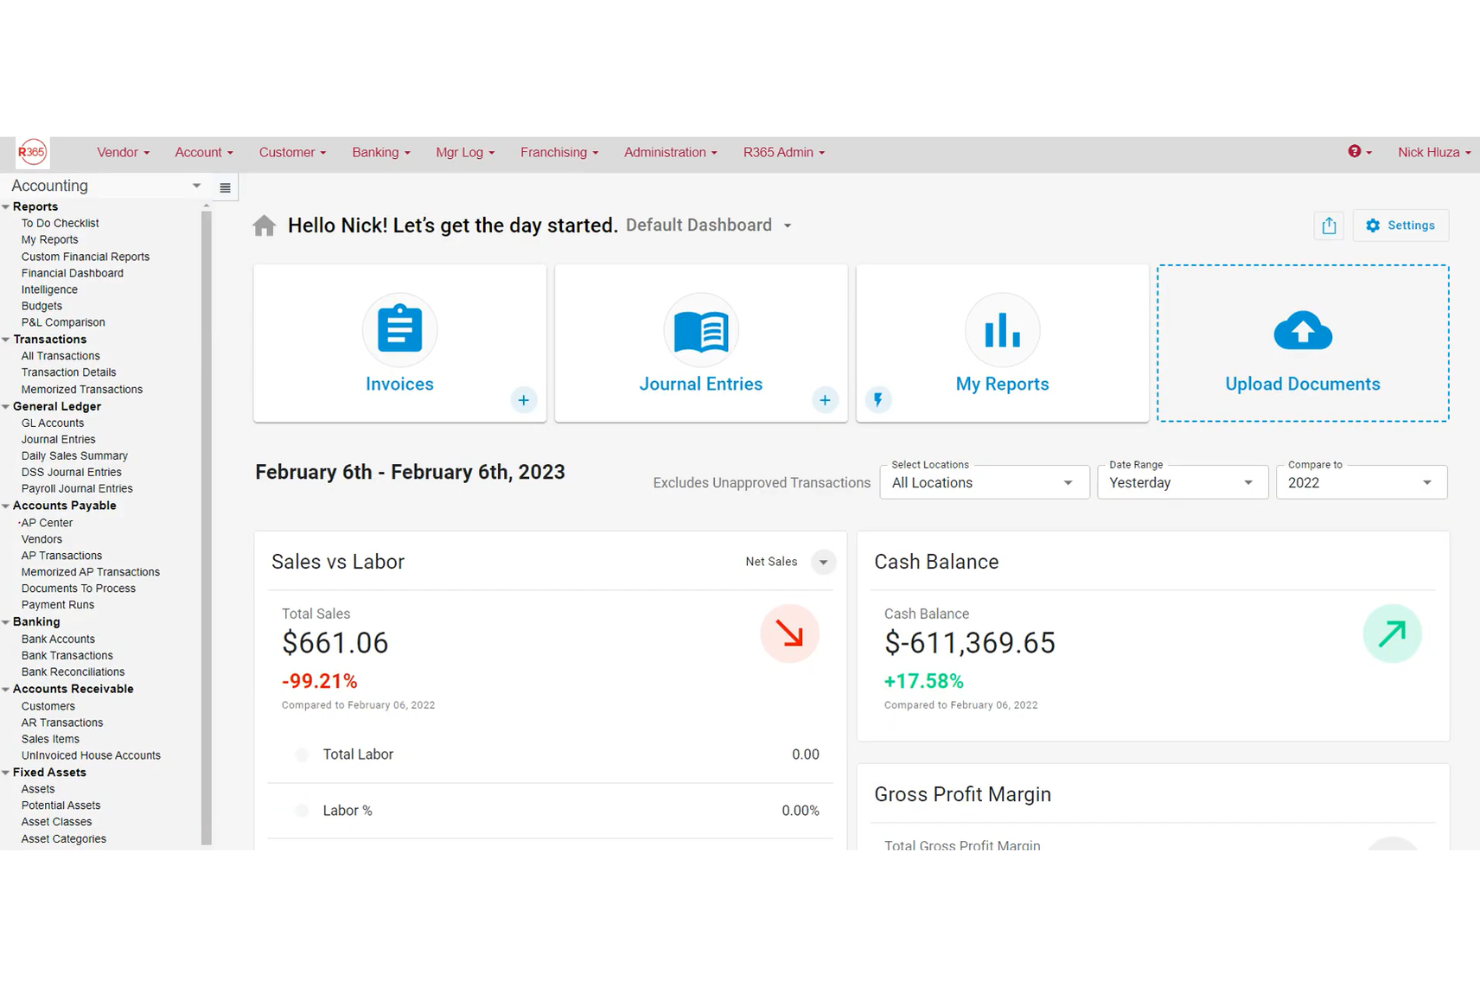Open the Date Range dropdown

1182,482
